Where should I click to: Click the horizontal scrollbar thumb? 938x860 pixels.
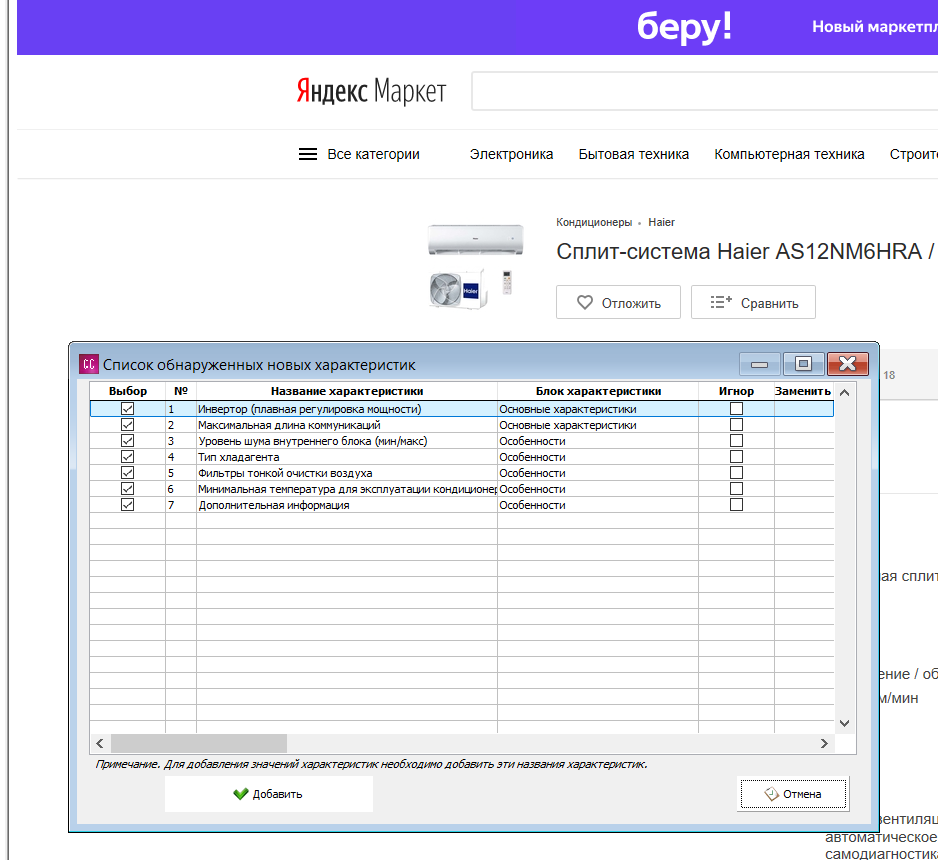[x=199, y=743]
